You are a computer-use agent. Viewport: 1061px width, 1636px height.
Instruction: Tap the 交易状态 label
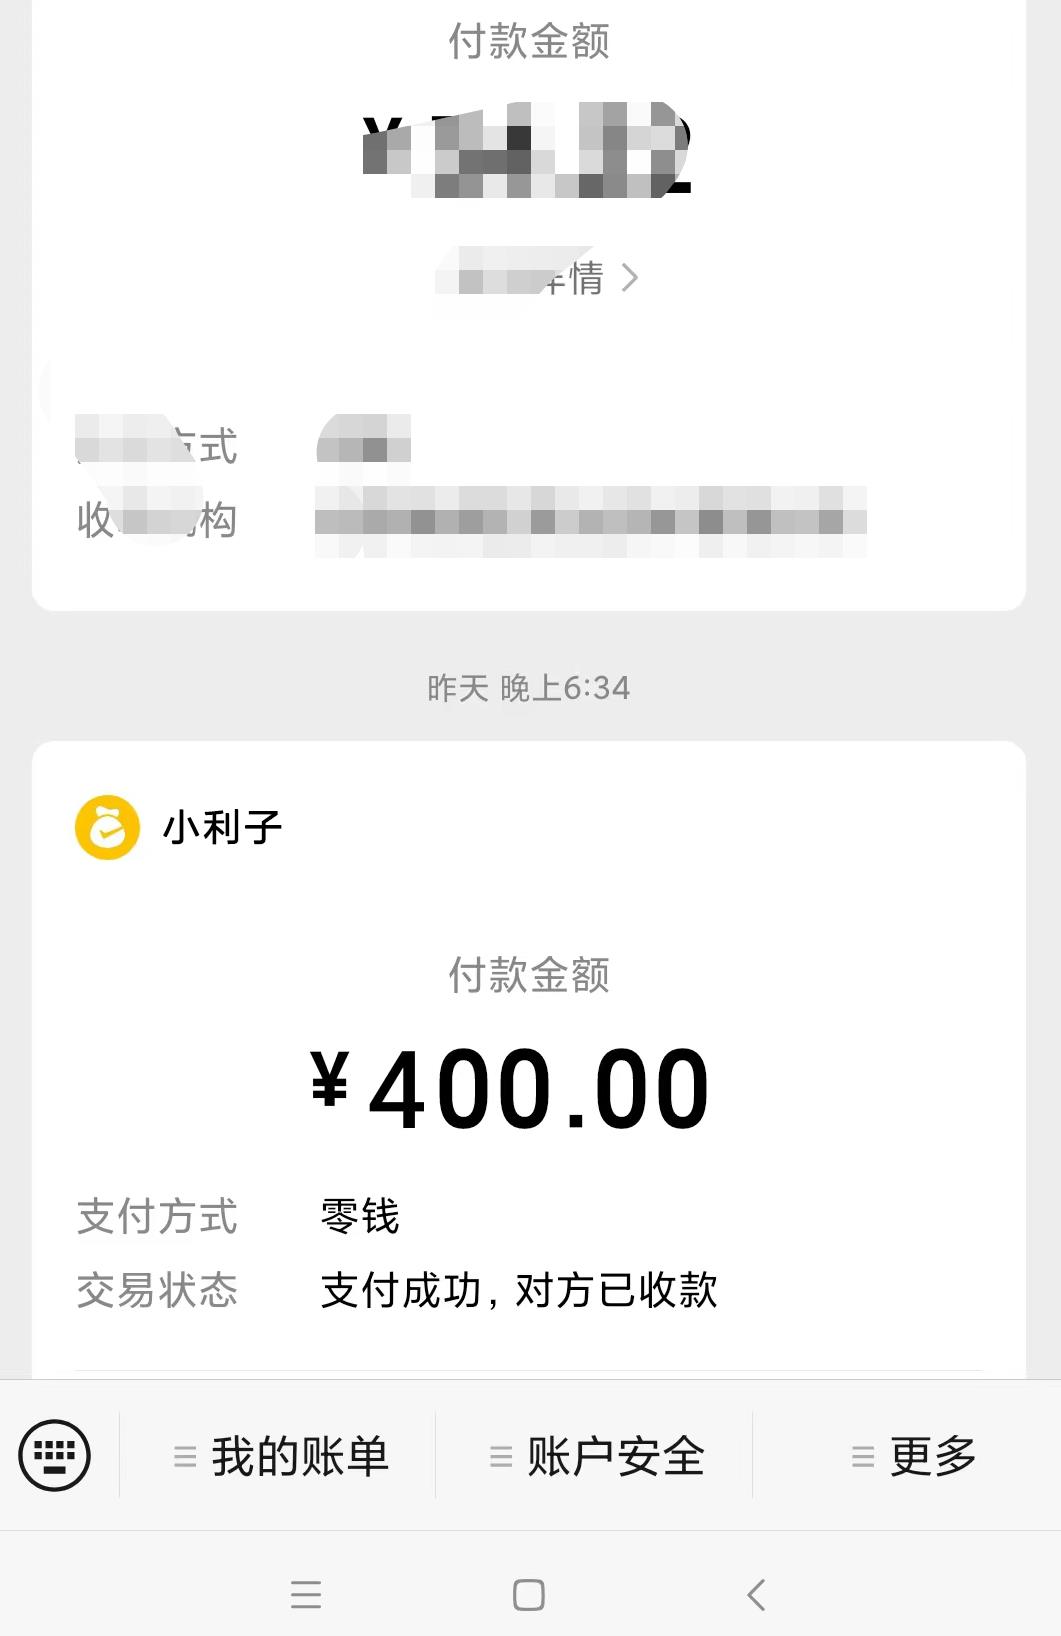157,1290
